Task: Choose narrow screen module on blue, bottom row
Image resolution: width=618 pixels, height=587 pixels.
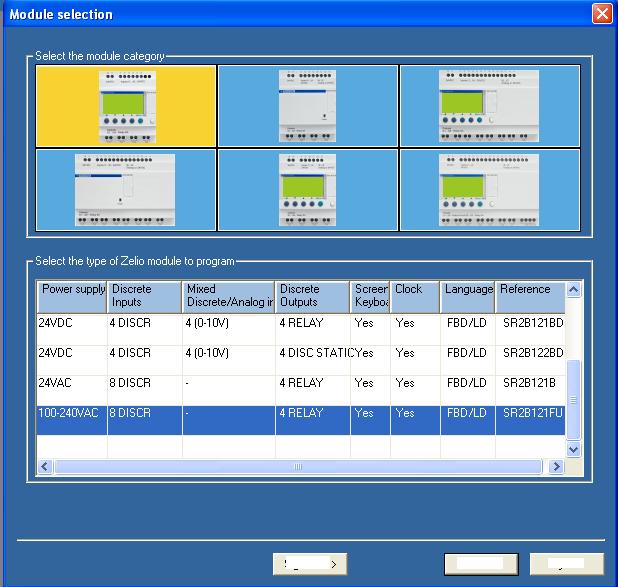Action: pos(307,190)
